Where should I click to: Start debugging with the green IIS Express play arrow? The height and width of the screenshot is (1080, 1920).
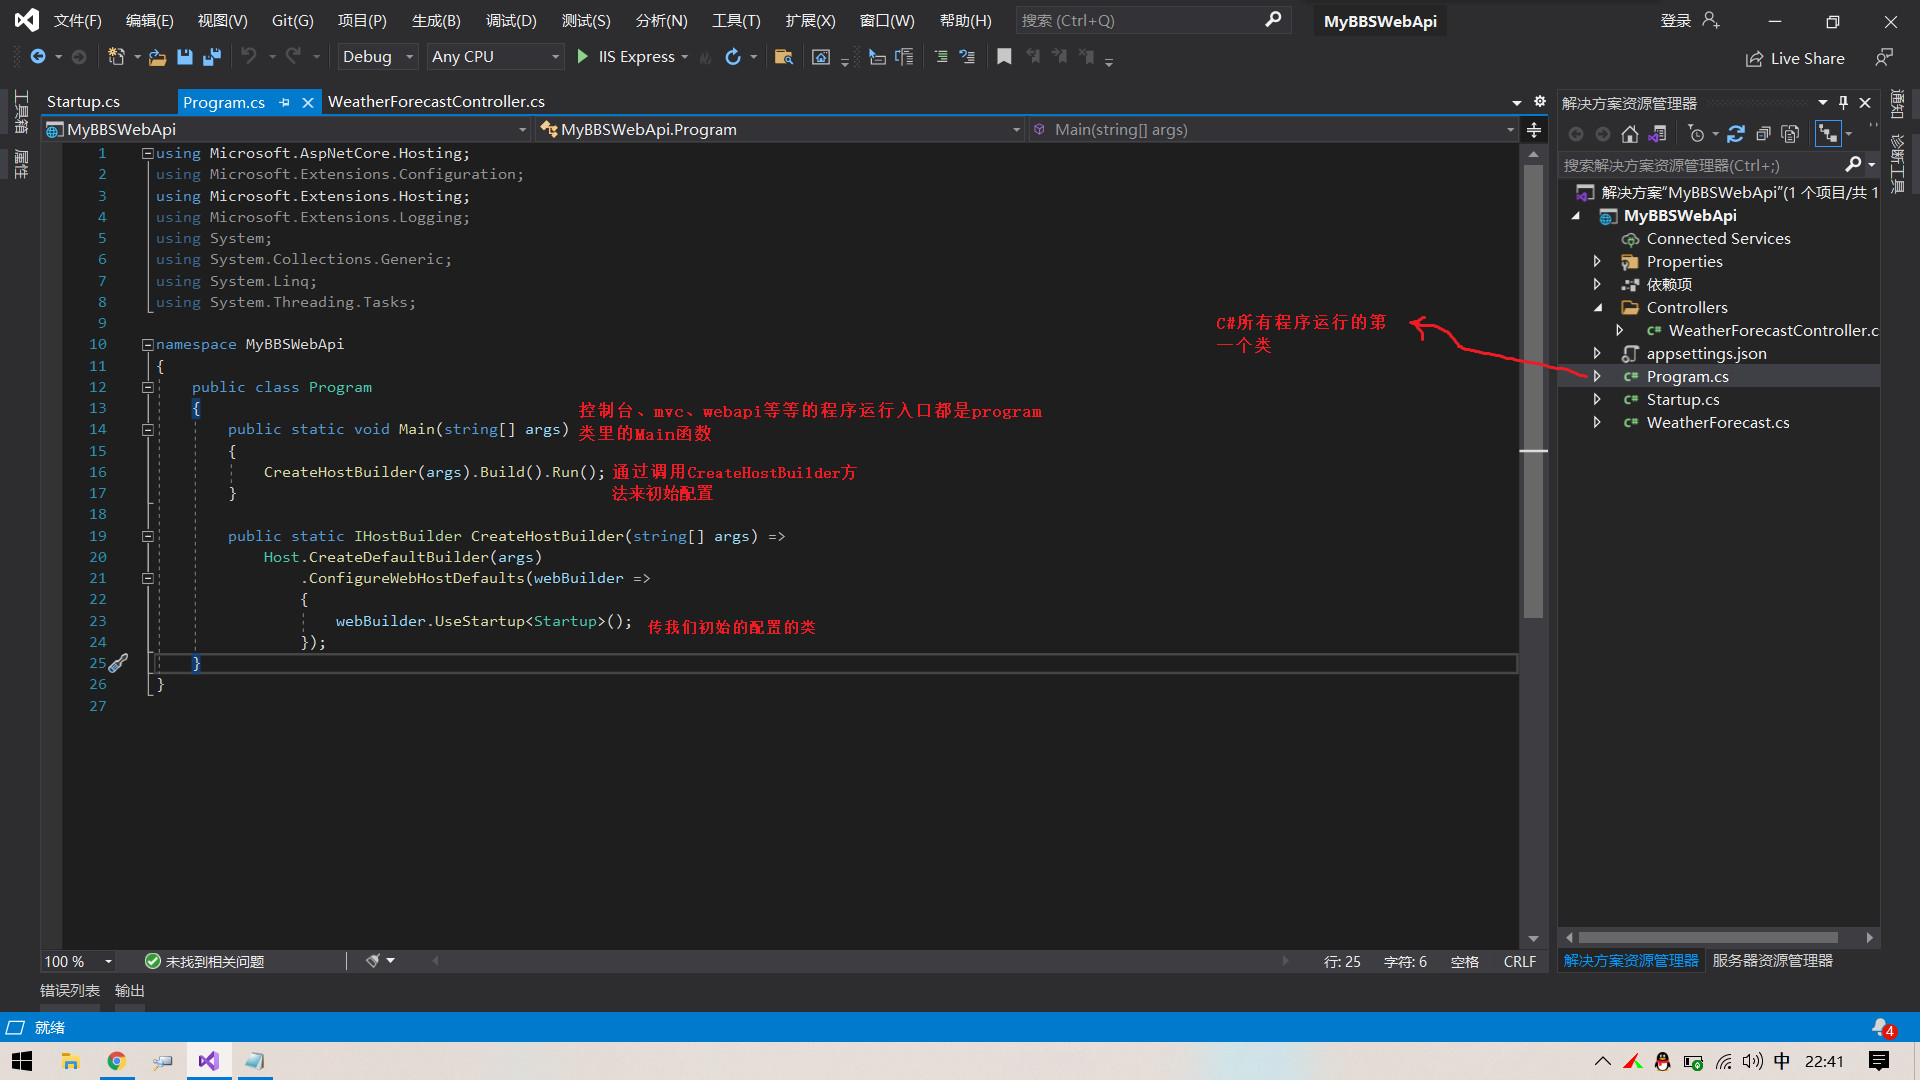tap(583, 57)
